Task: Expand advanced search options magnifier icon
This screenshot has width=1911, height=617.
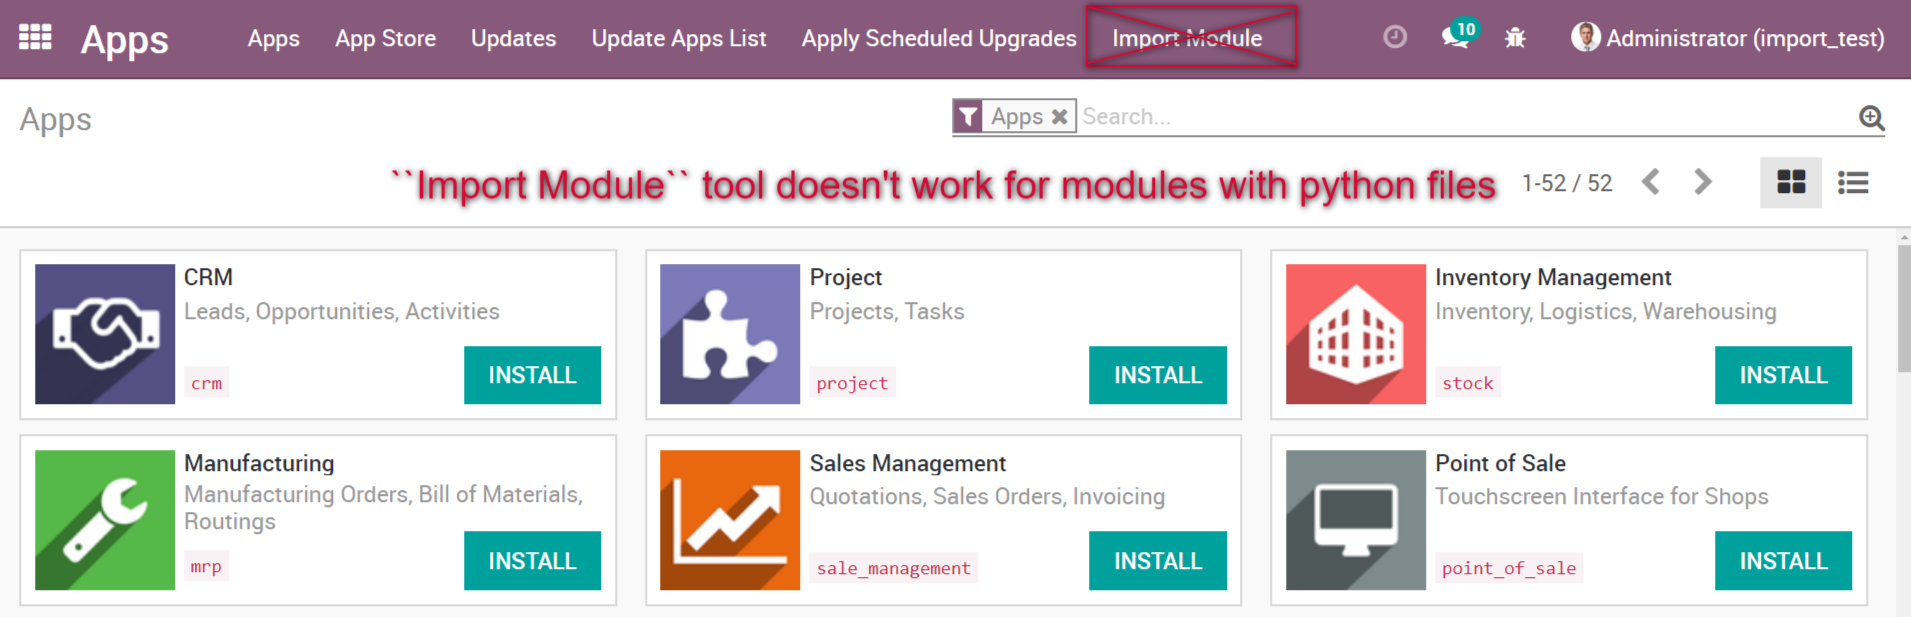Action: pos(1872,118)
